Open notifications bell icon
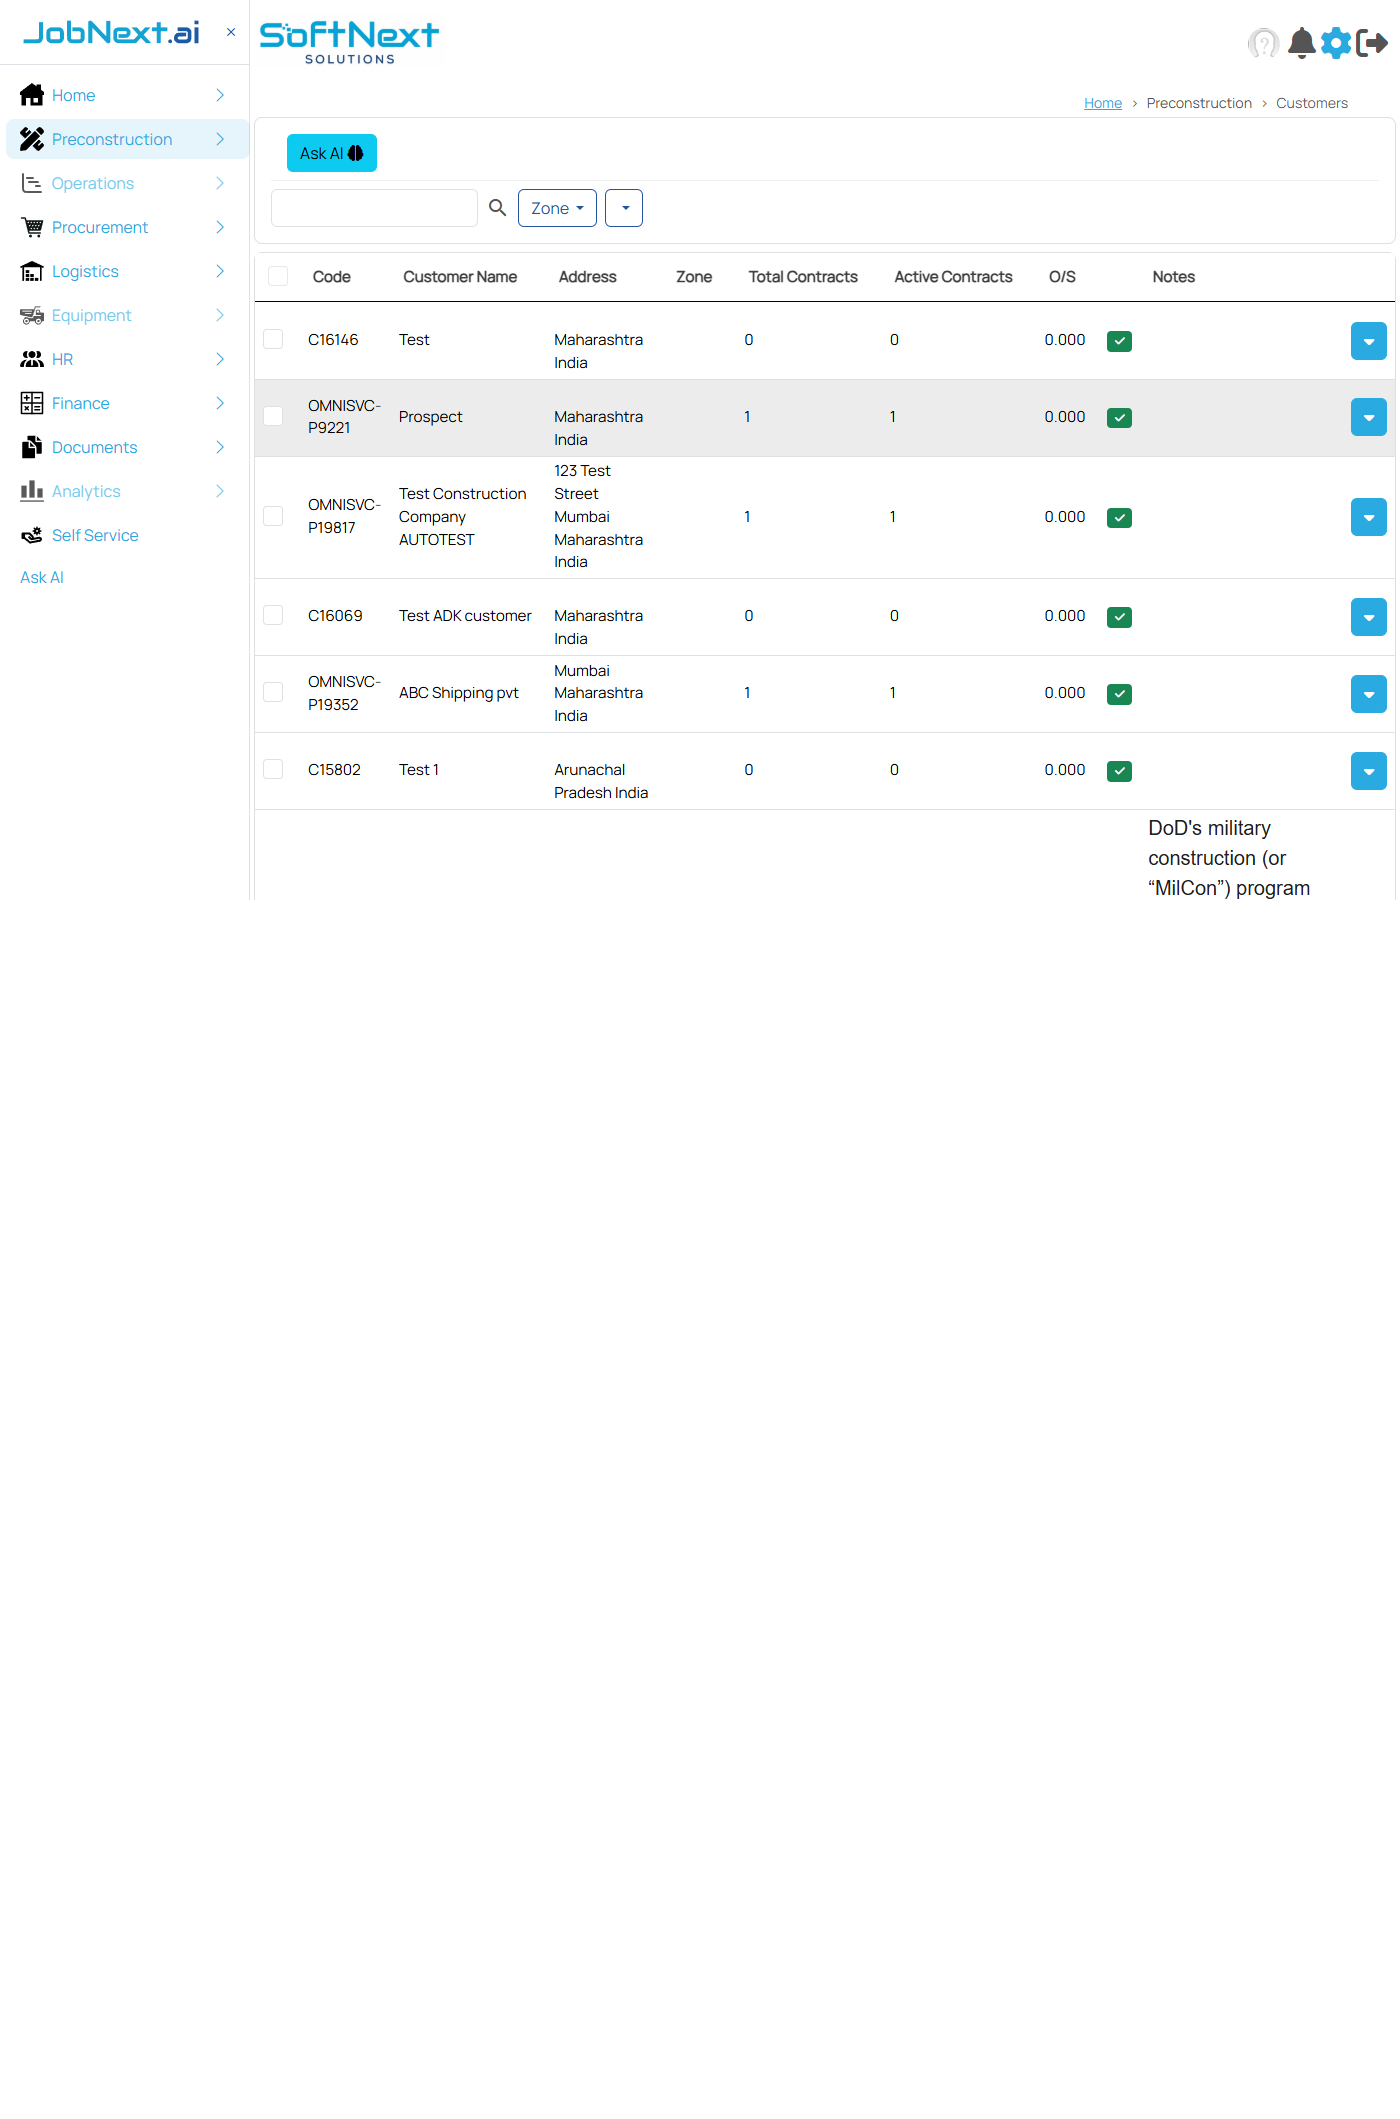The width and height of the screenshot is (1400, 2119). tap(1301, 43)
